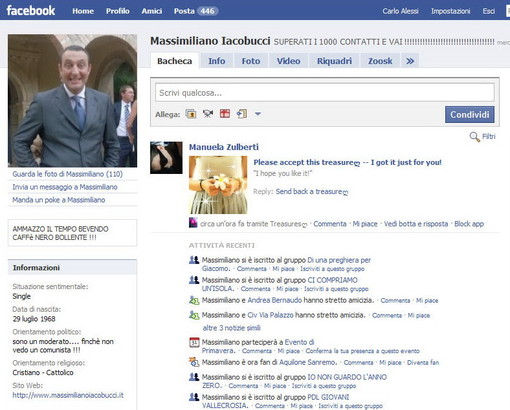Open Profilo in the top bar

[118, 11]
